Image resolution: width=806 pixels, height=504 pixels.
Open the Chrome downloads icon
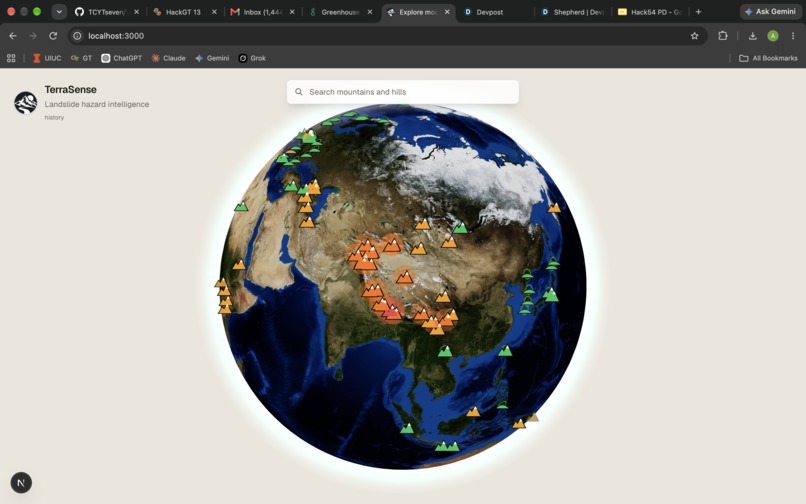pos(753,35)
